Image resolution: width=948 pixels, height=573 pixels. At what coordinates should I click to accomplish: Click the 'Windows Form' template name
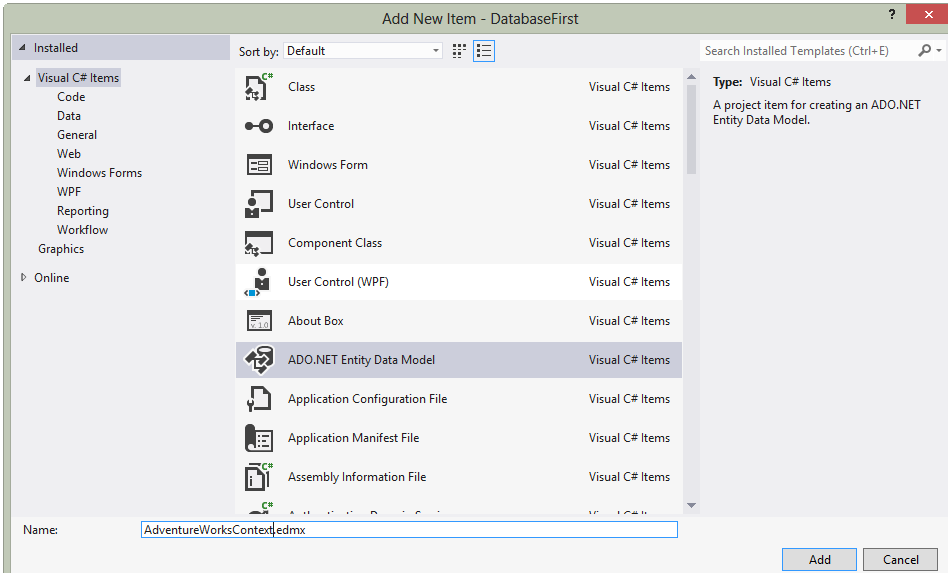pos(328,164)
